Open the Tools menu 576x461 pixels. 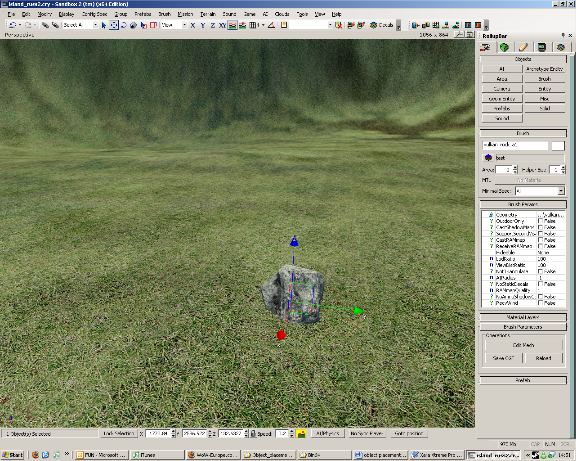(302, 14)
